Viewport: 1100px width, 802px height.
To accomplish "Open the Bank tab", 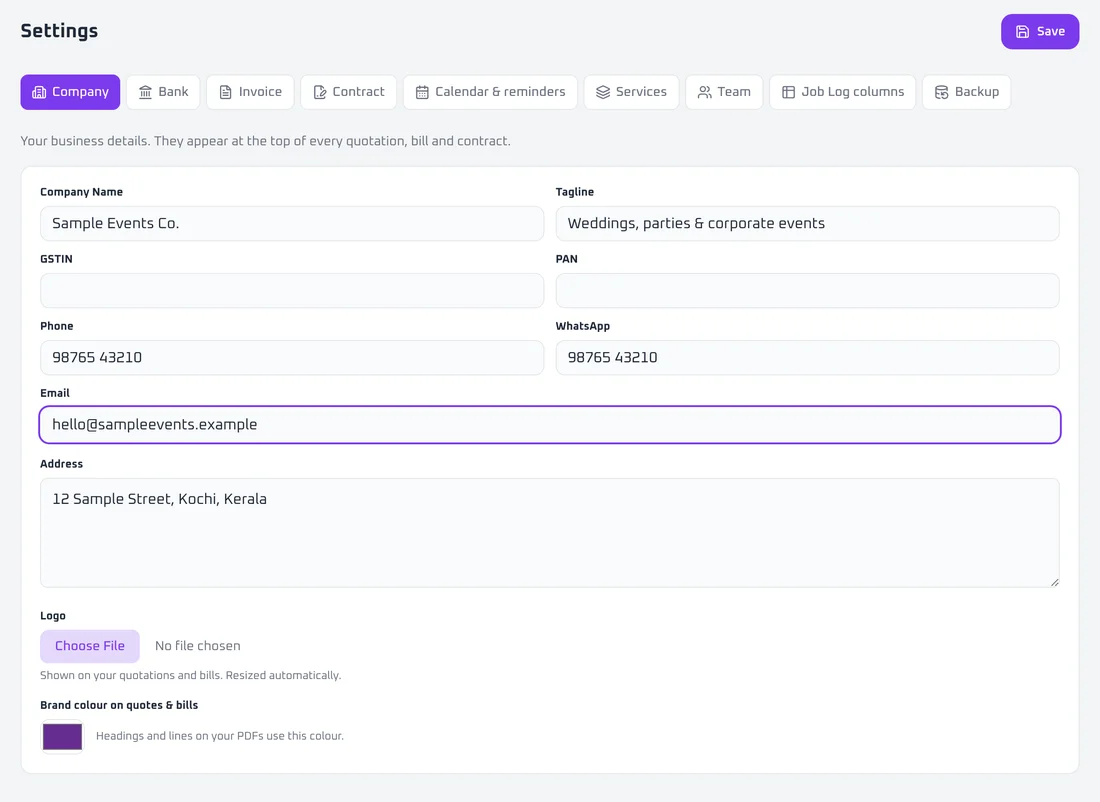I will [x=163, y=92].
